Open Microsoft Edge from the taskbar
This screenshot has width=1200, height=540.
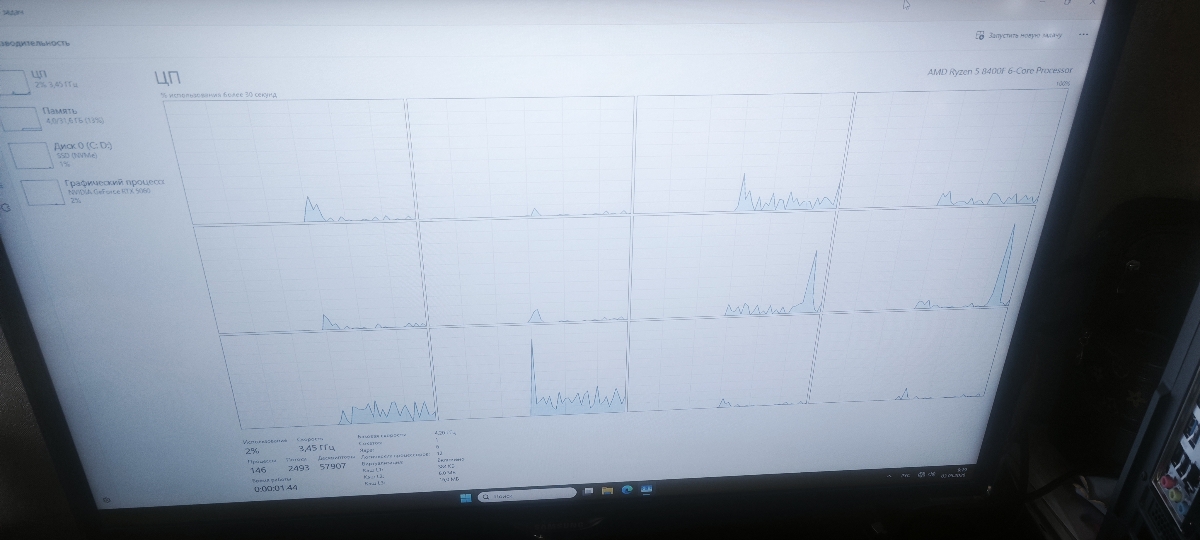627,489
